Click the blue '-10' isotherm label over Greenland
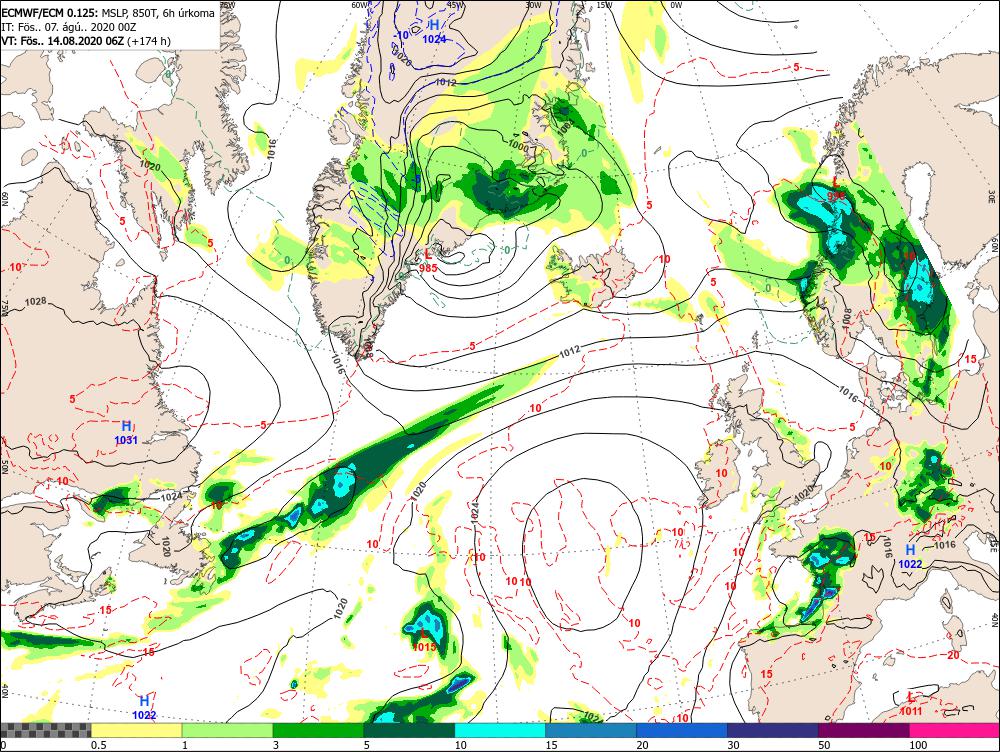The height and width of the screenshot is (752, 1000). click(401, 35)
